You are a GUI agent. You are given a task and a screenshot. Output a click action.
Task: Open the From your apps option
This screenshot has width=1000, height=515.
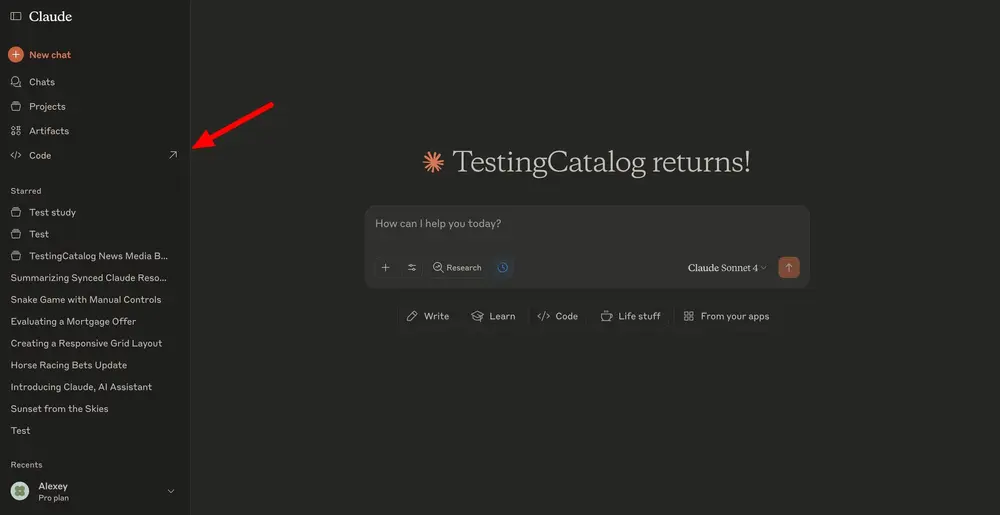coord(726,316)
